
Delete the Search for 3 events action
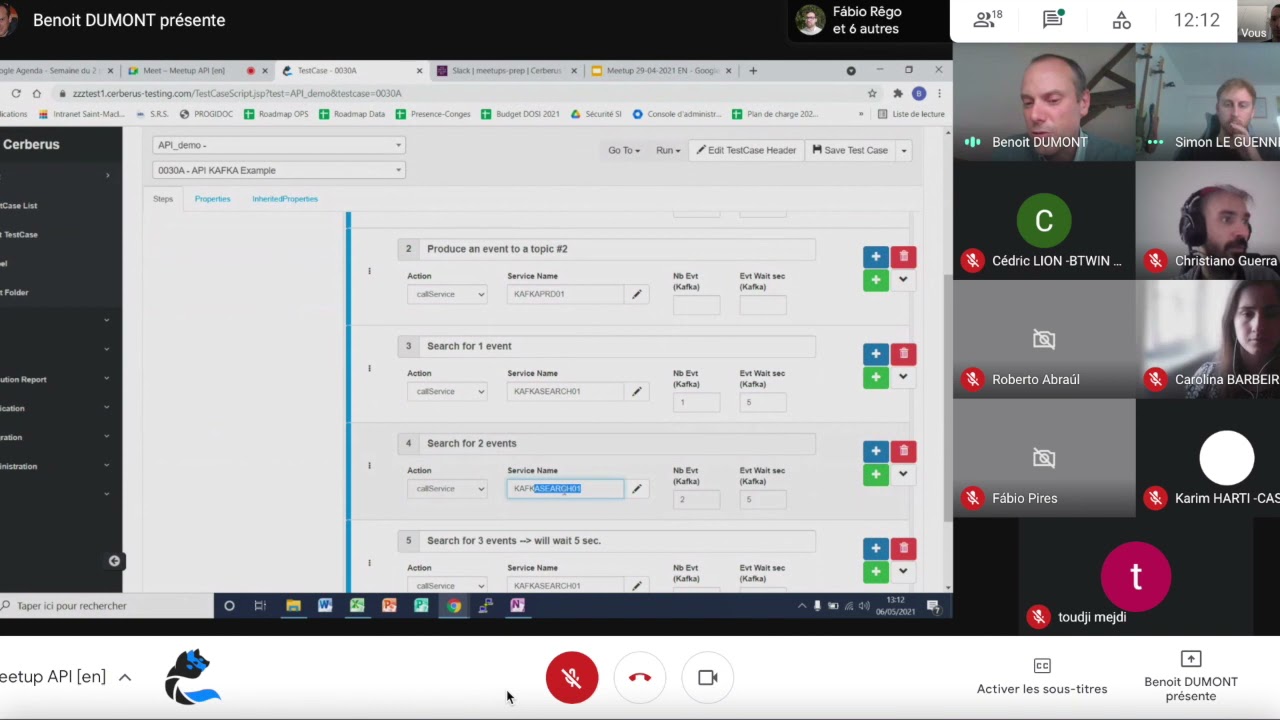click(903, 548)
